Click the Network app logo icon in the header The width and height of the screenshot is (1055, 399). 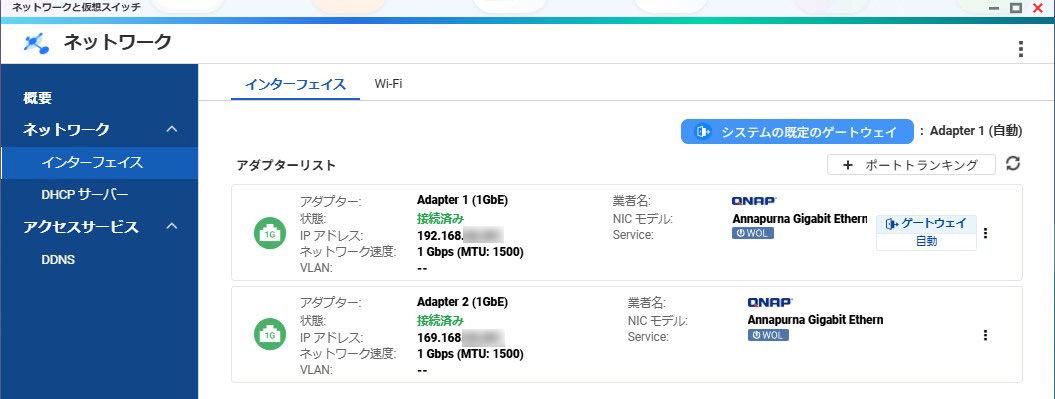click(x=36, y=44)
